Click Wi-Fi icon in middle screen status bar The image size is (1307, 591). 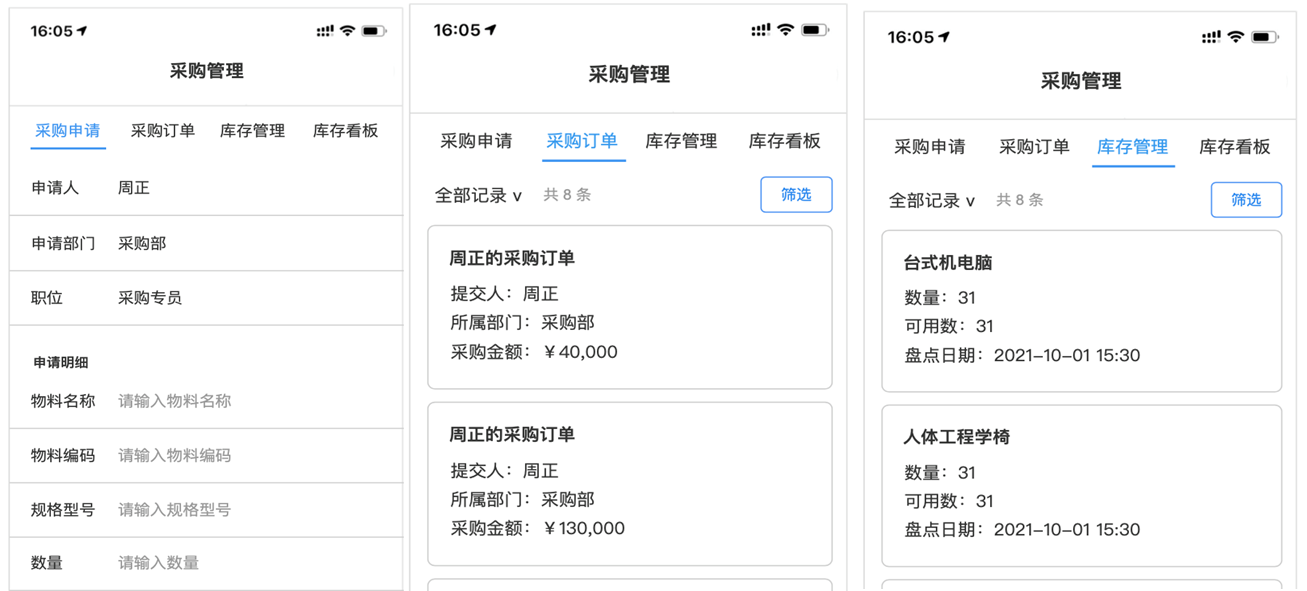click(x=785, y=30)
